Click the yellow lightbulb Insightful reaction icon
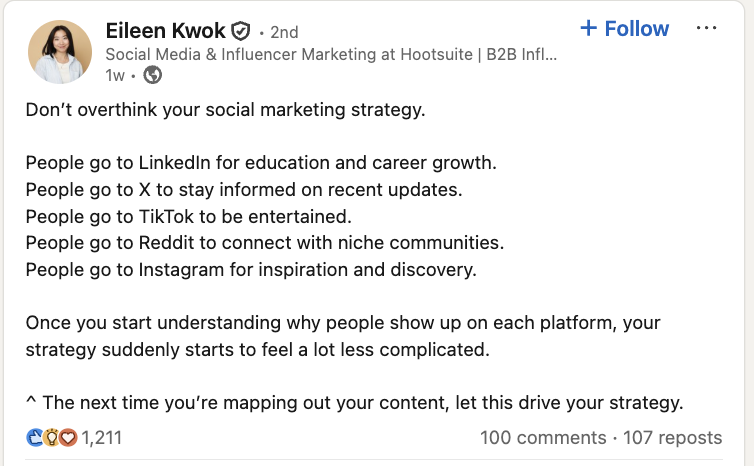Screen dimensions: 754x466 (x=50, y=438)
